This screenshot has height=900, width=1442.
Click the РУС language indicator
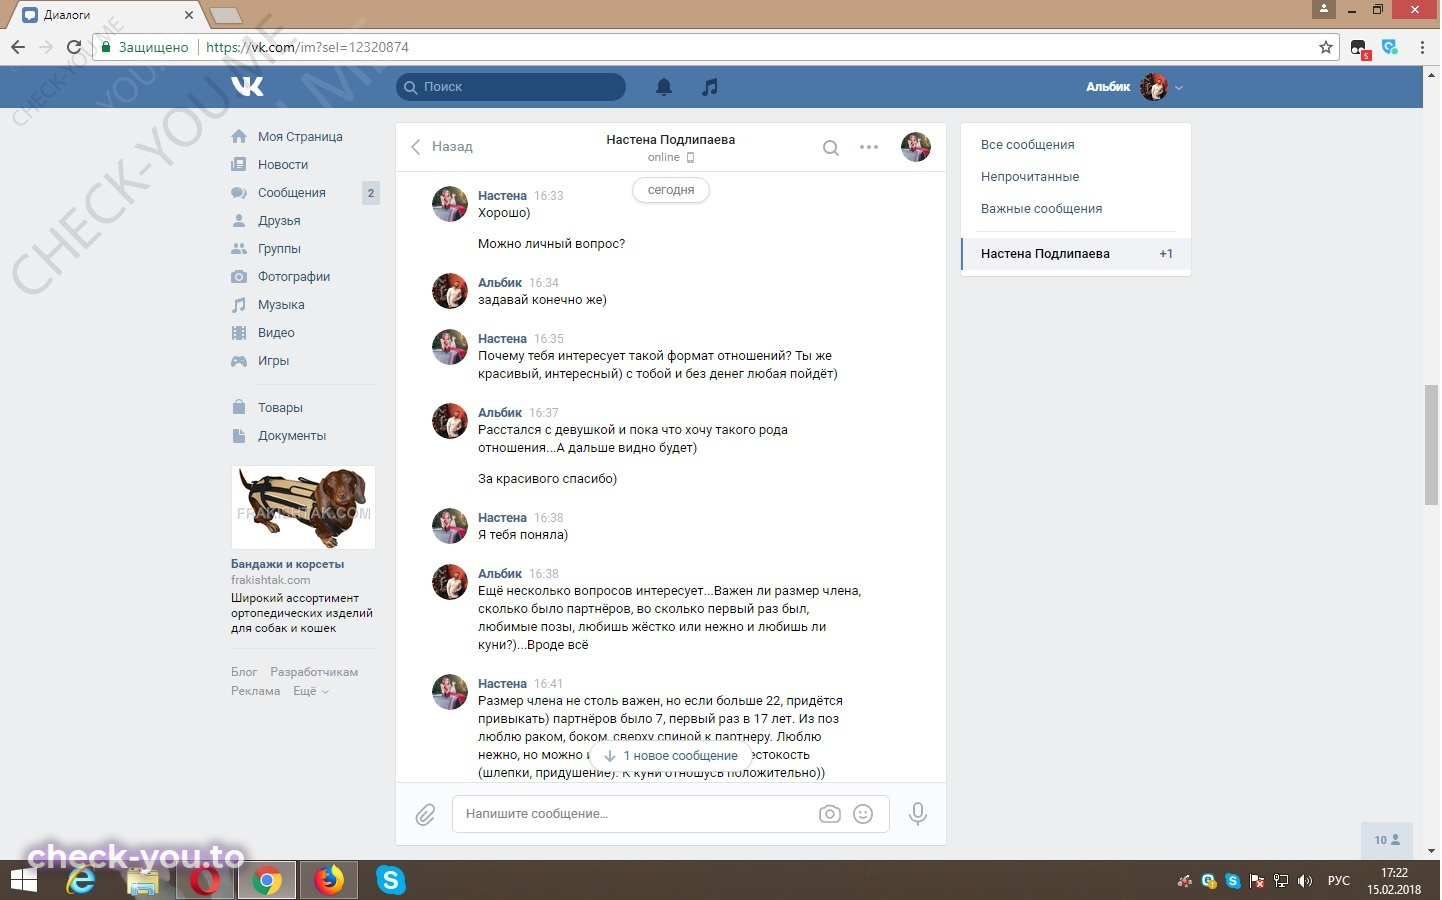click(x=1338, y=881)
